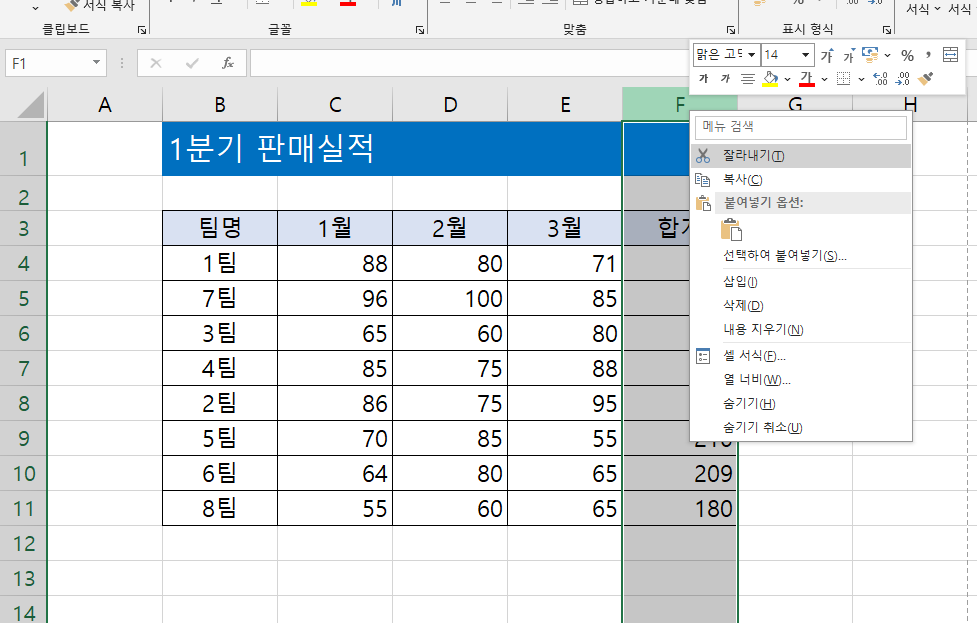The width and height of the screenshot is (977, 623).
Task: Choose 내용 지우기 from context menu
Action: coord(801,330)
